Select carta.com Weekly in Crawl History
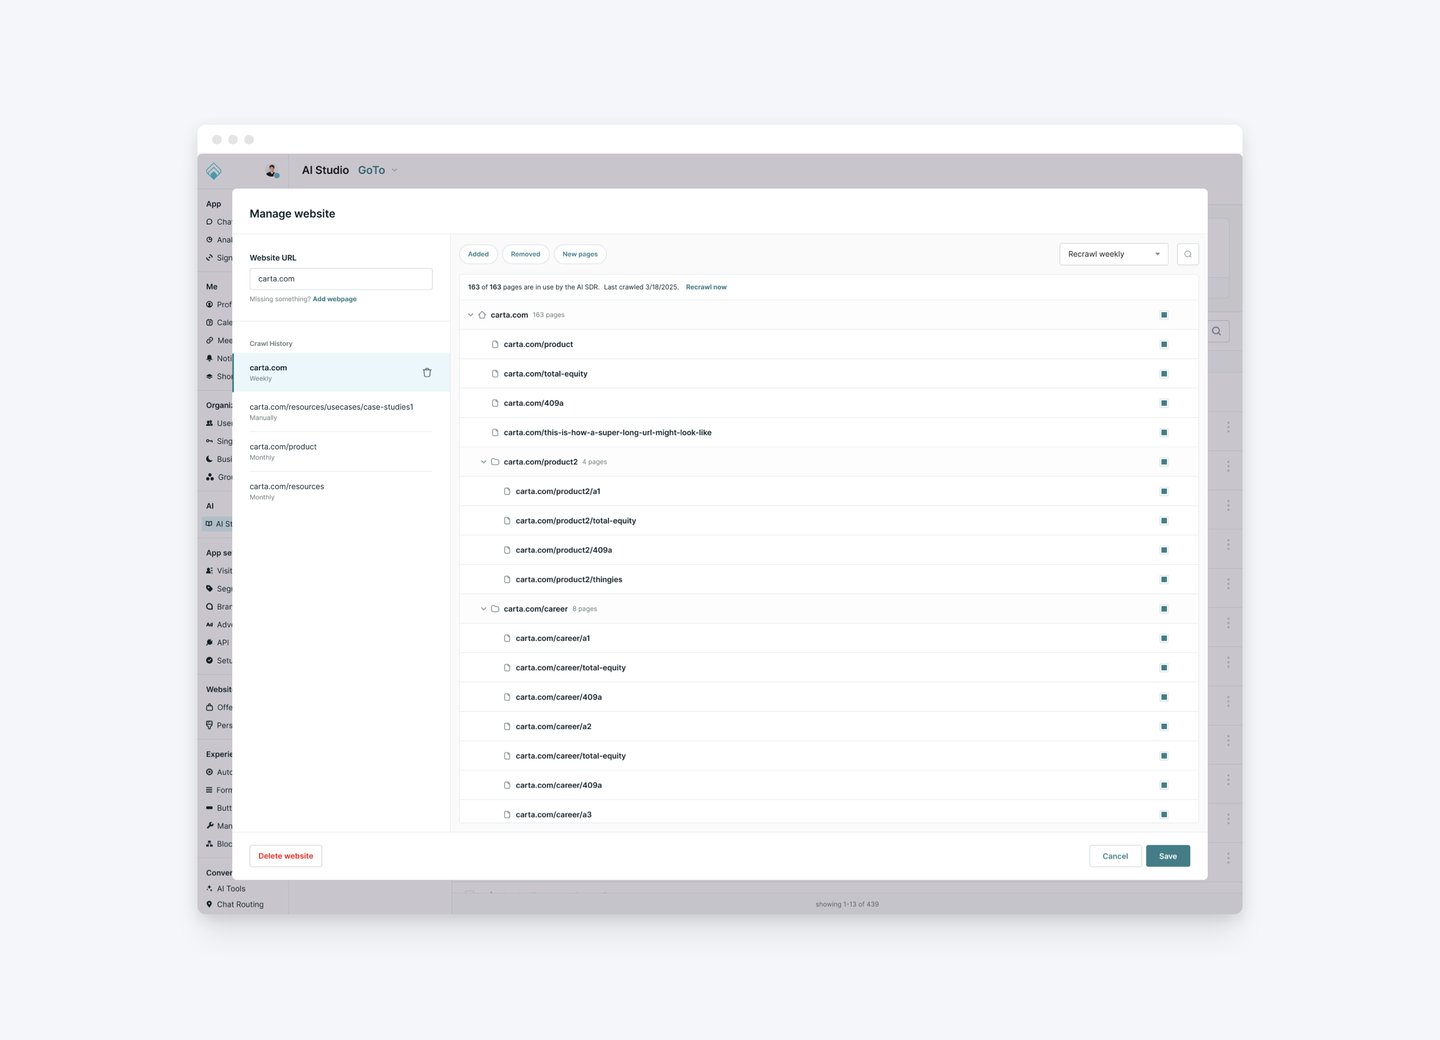 coord(342,372)
